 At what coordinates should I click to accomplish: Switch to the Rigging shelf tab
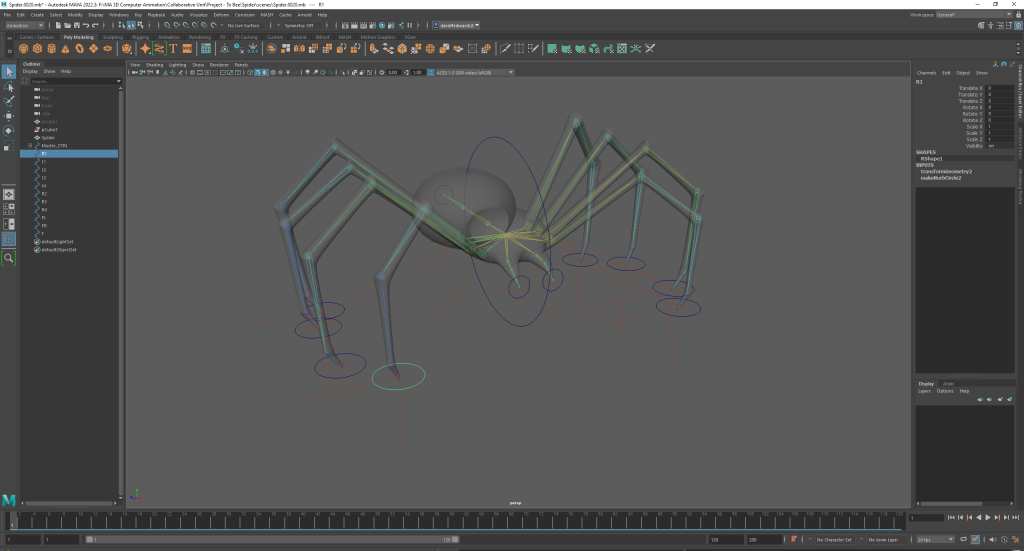(141, 37)
